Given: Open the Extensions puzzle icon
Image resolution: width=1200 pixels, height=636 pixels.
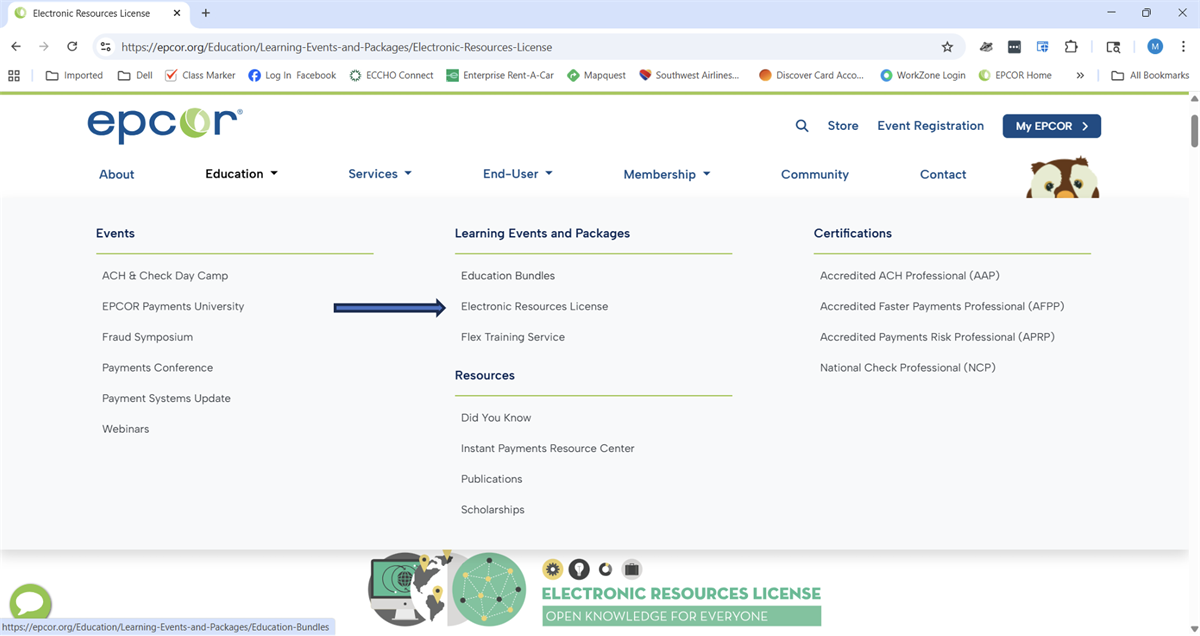Looking at the screenshot, I should tap(1071, 46).
